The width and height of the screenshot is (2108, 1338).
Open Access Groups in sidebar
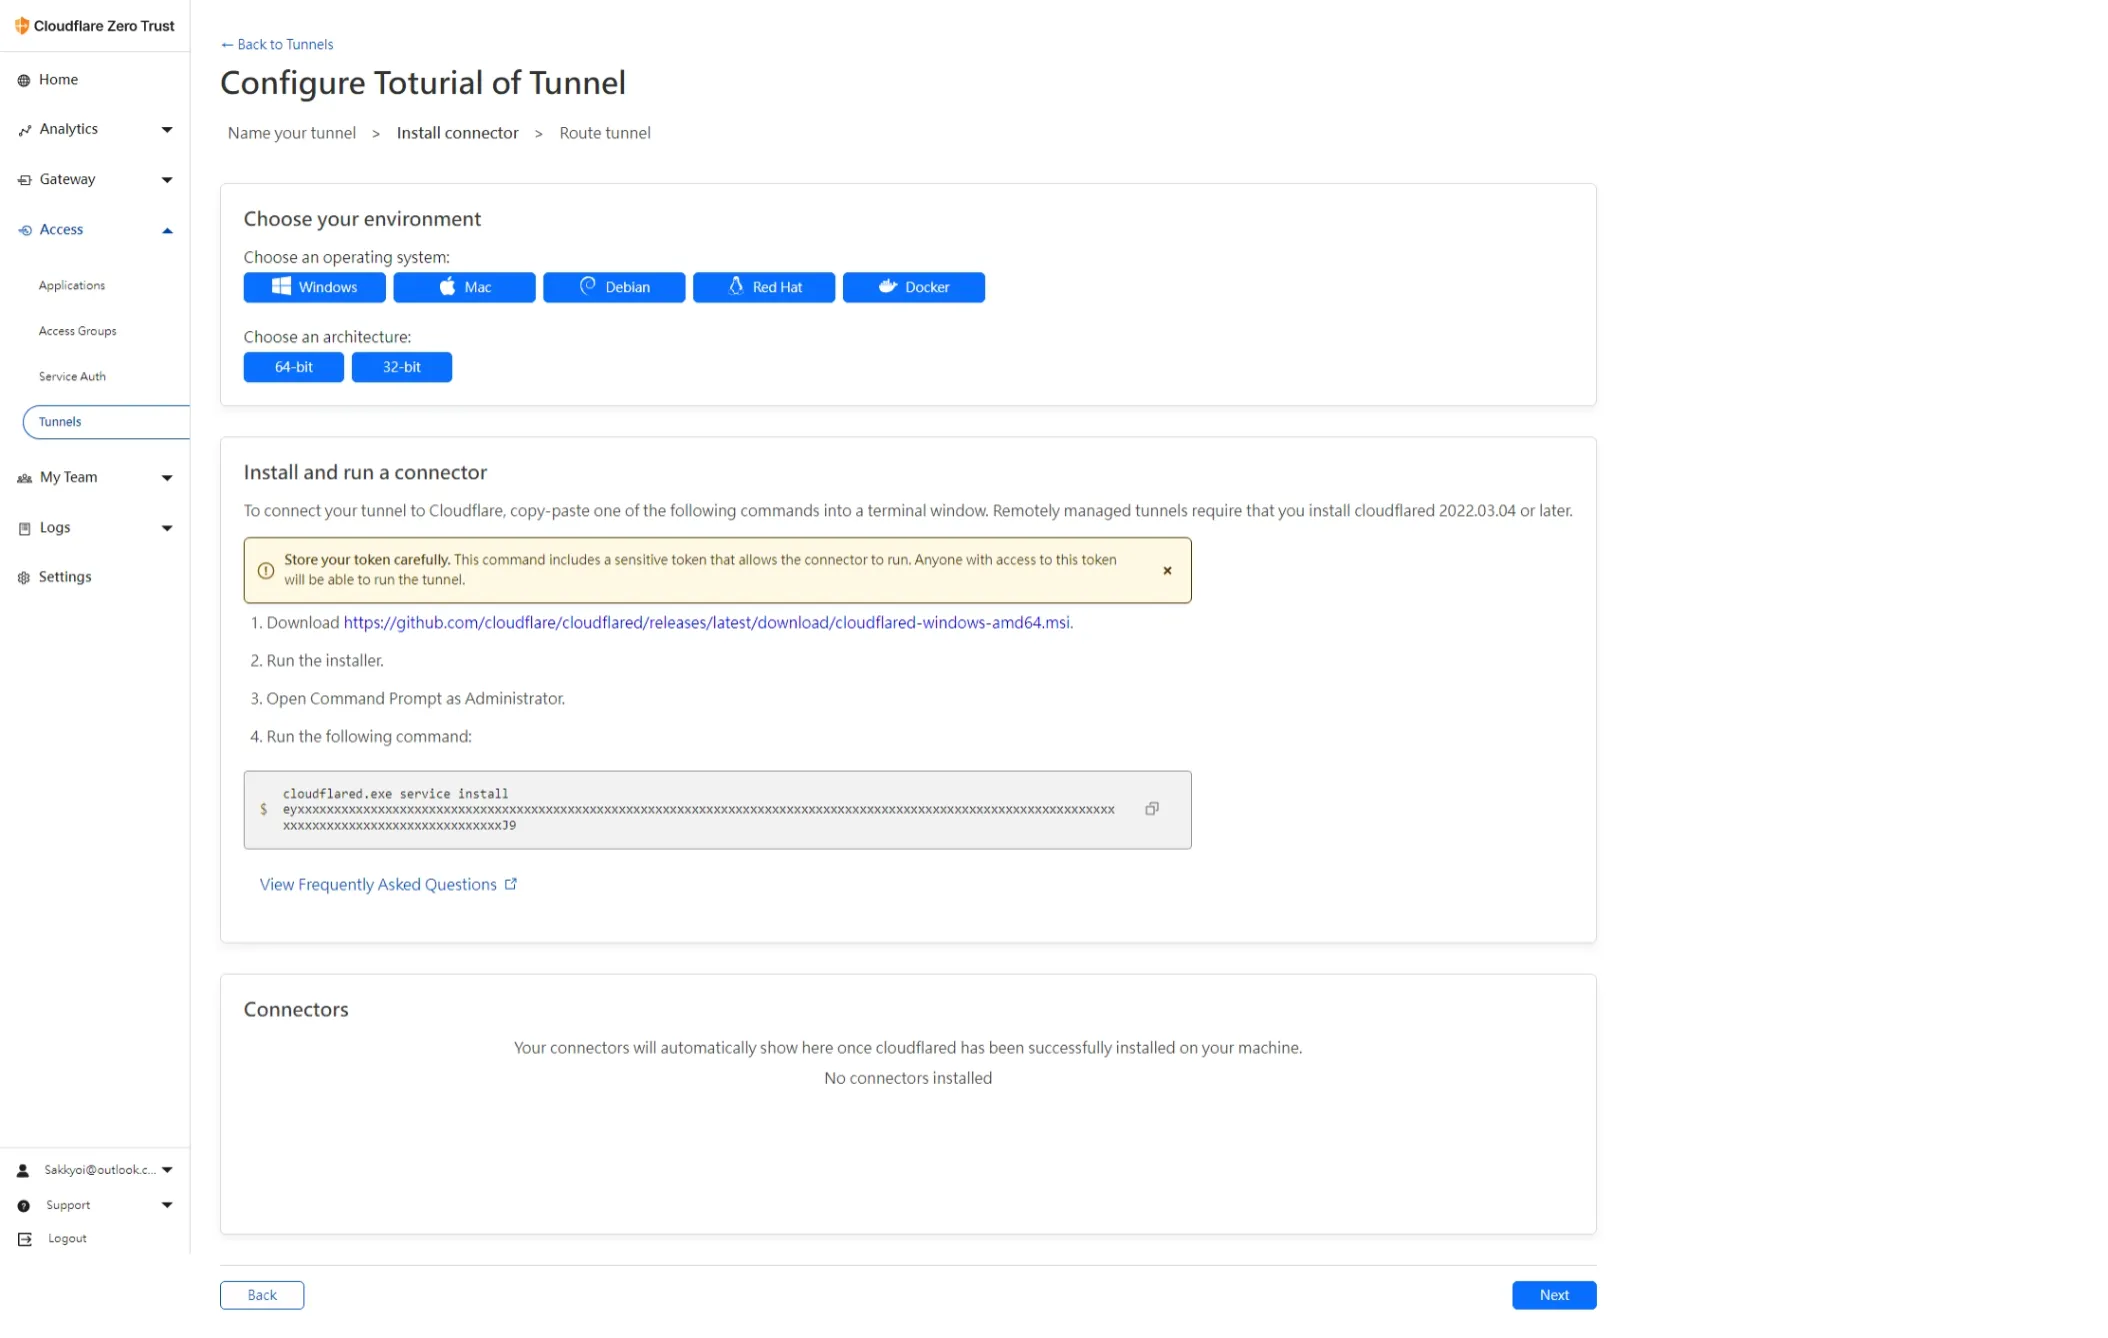[78, 331]
